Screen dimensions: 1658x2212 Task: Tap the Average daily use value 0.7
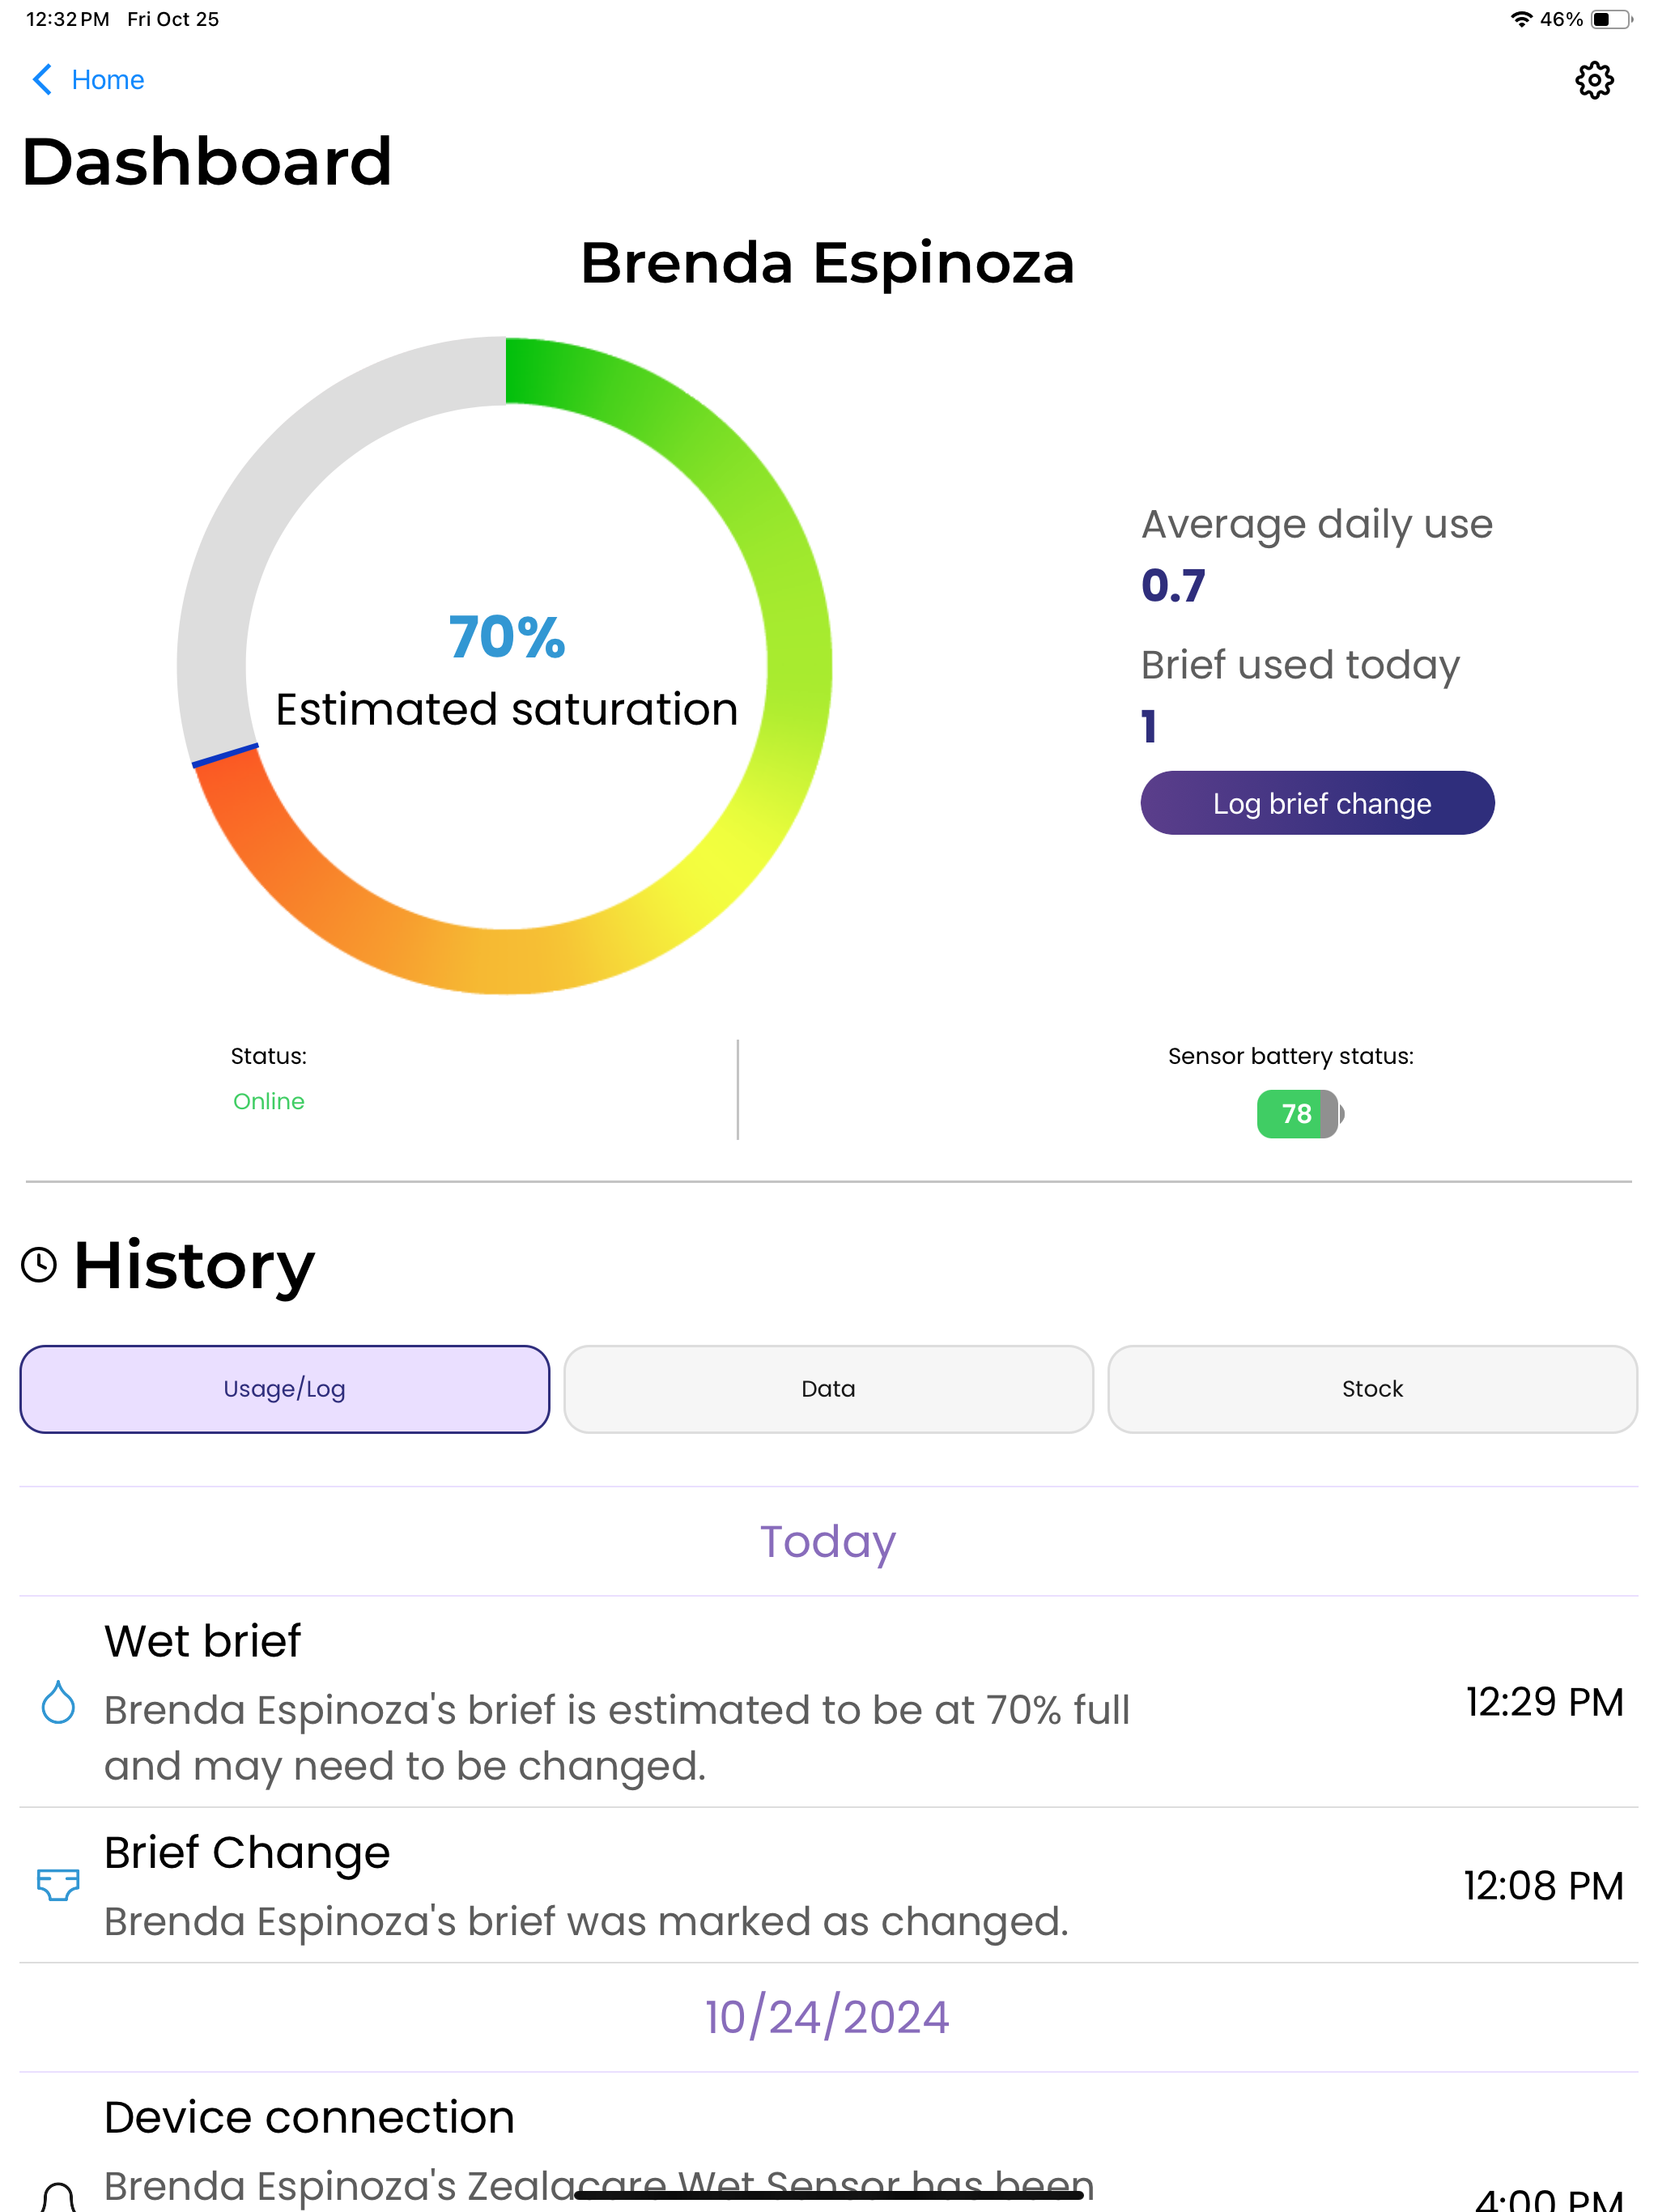1173,586
